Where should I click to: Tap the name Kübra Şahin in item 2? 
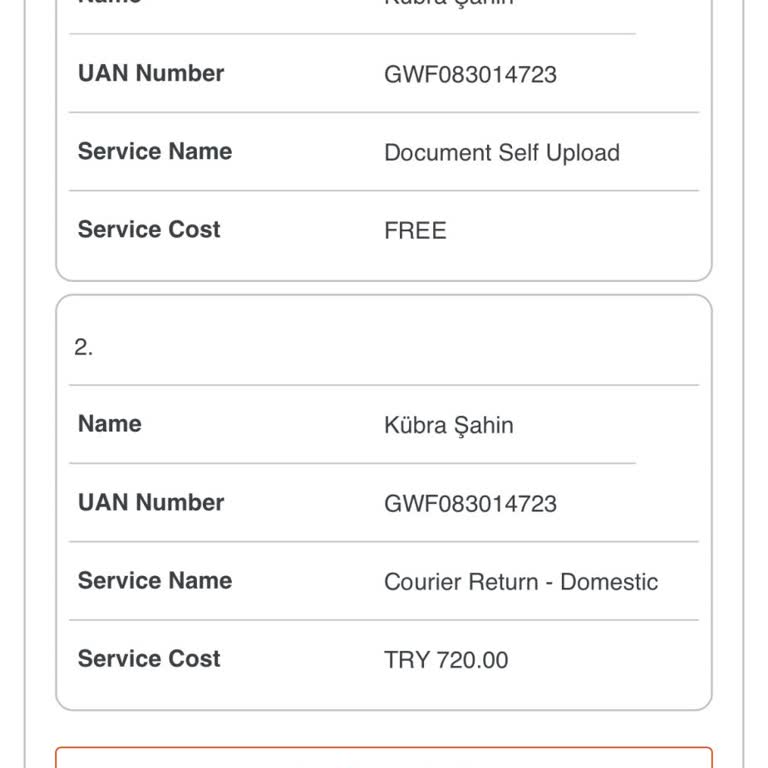click(x=449, y=425)
